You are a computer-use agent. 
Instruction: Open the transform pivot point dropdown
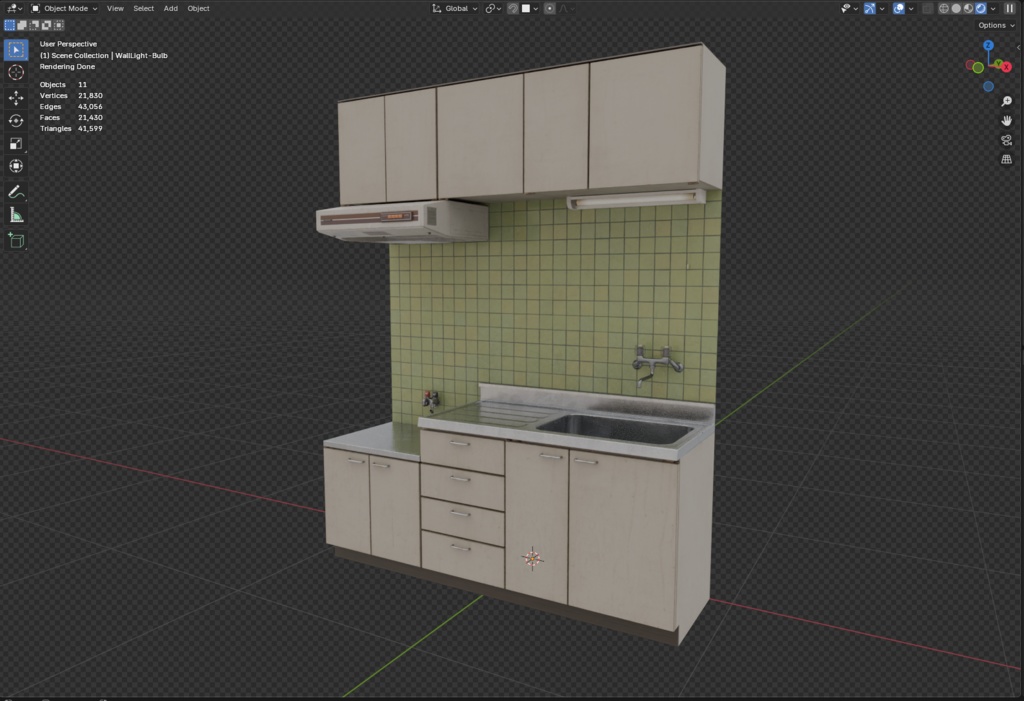pyautogui.click(x=493, y=8)
